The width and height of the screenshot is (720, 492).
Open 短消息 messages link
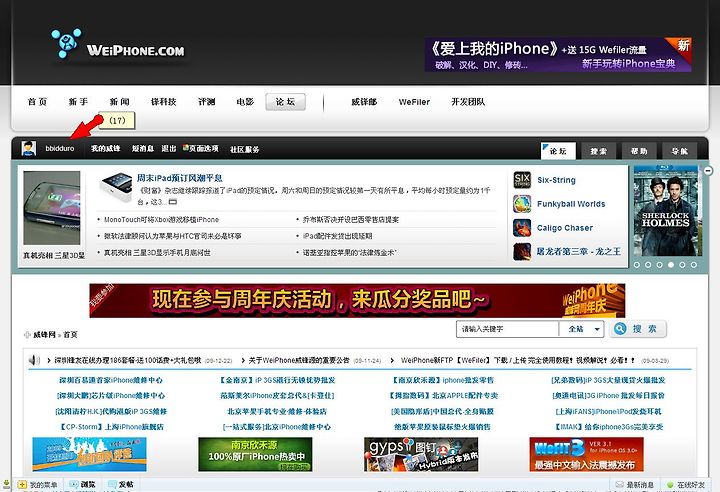143,148
